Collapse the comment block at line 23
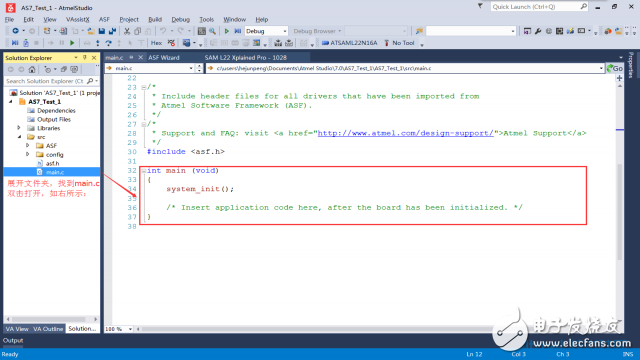640x360 pixels. (144, 87)
